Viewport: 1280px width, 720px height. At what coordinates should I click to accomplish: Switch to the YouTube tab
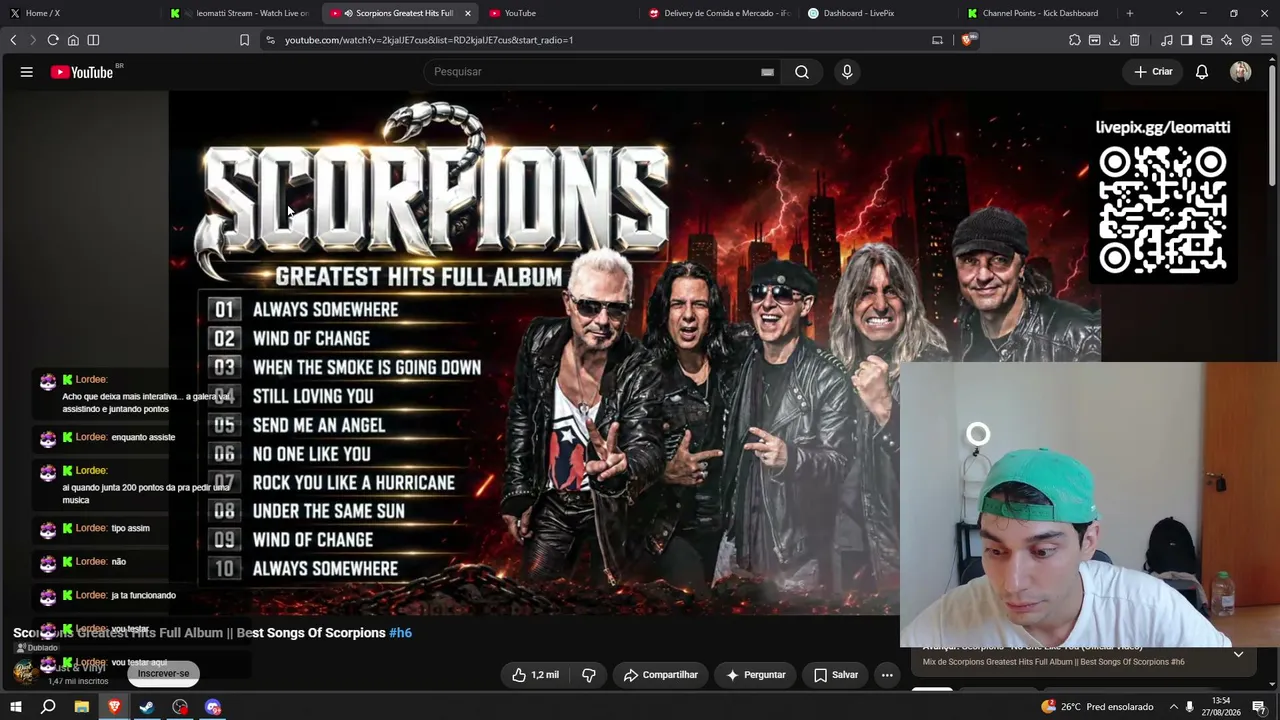(560, 13)
